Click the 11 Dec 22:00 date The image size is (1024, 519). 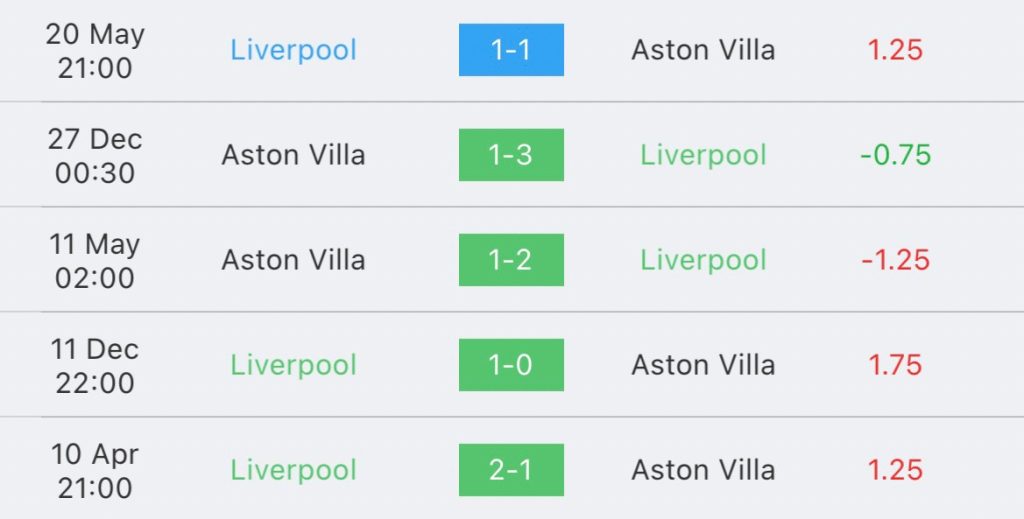click(x=95, y=366)
